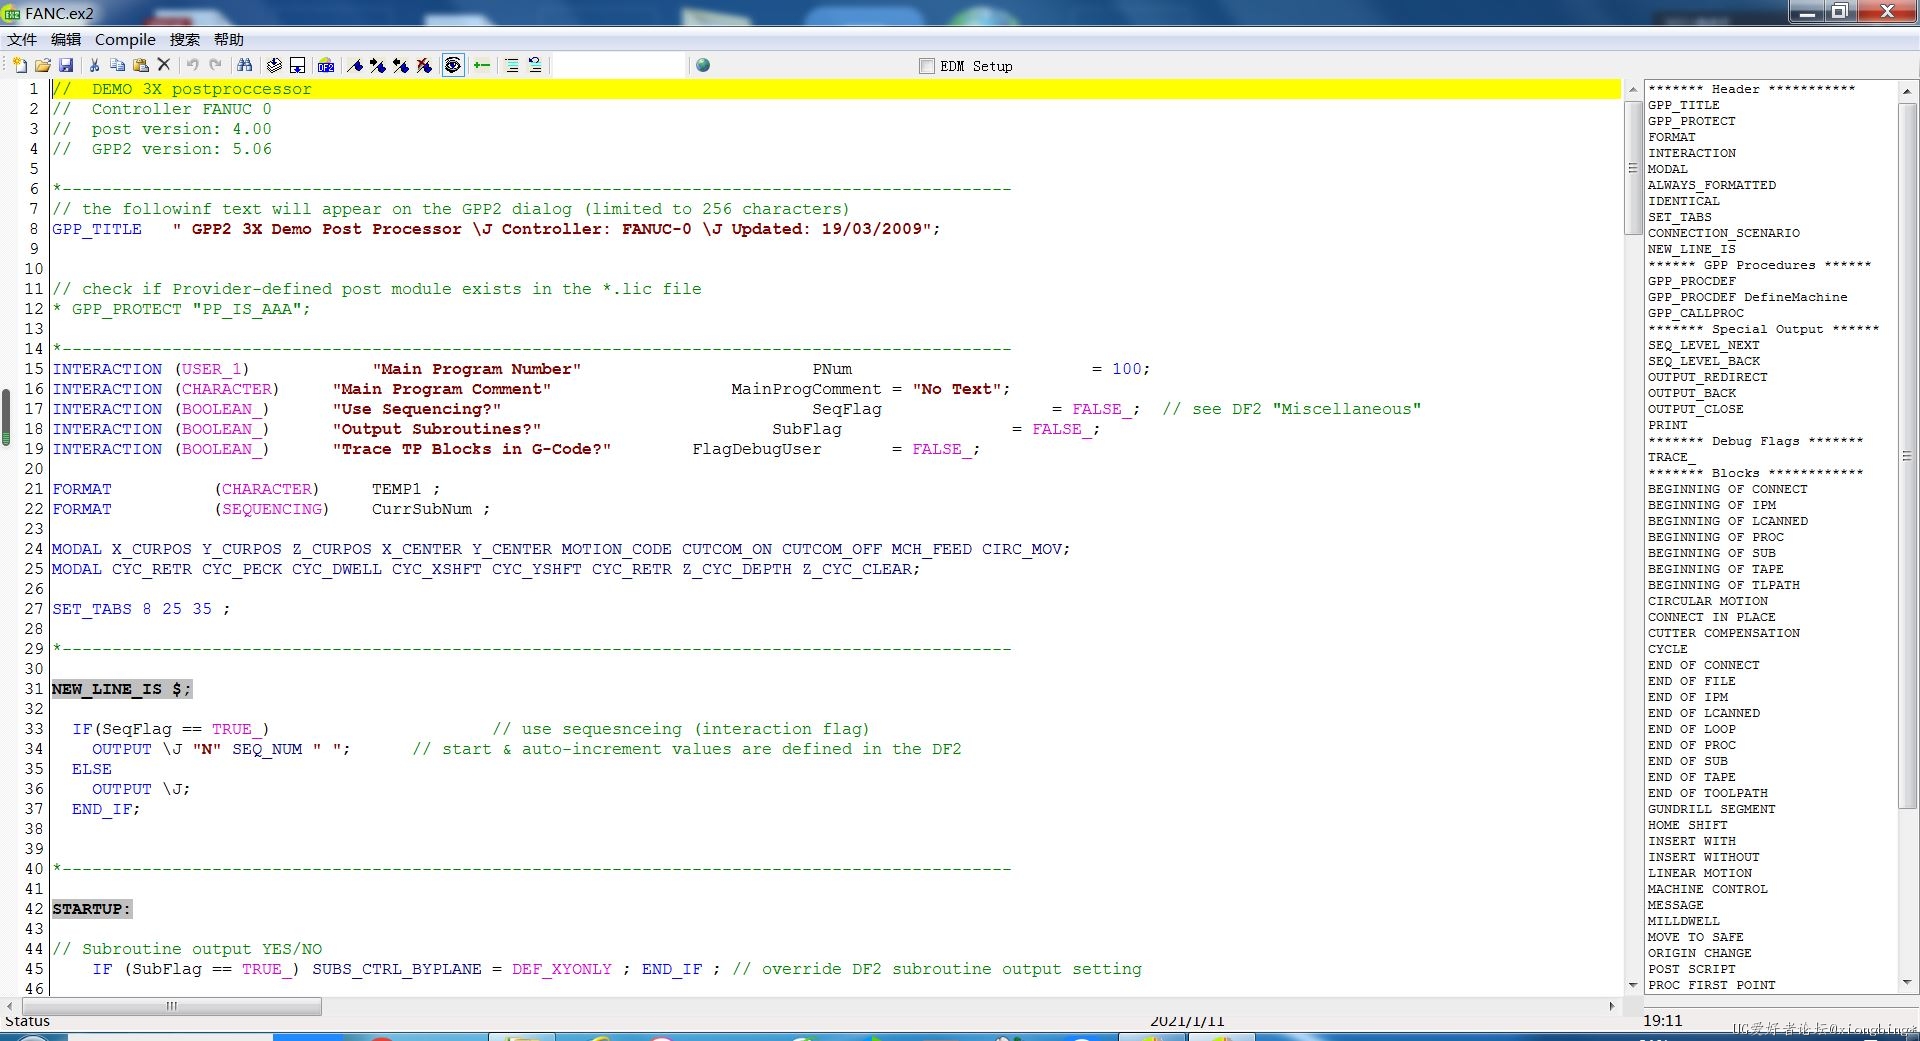Image resolution: width=1920 pixels, height=1041 pixels.
Task: Select PRINT in the keyword list
Action: click(1668, 425)
